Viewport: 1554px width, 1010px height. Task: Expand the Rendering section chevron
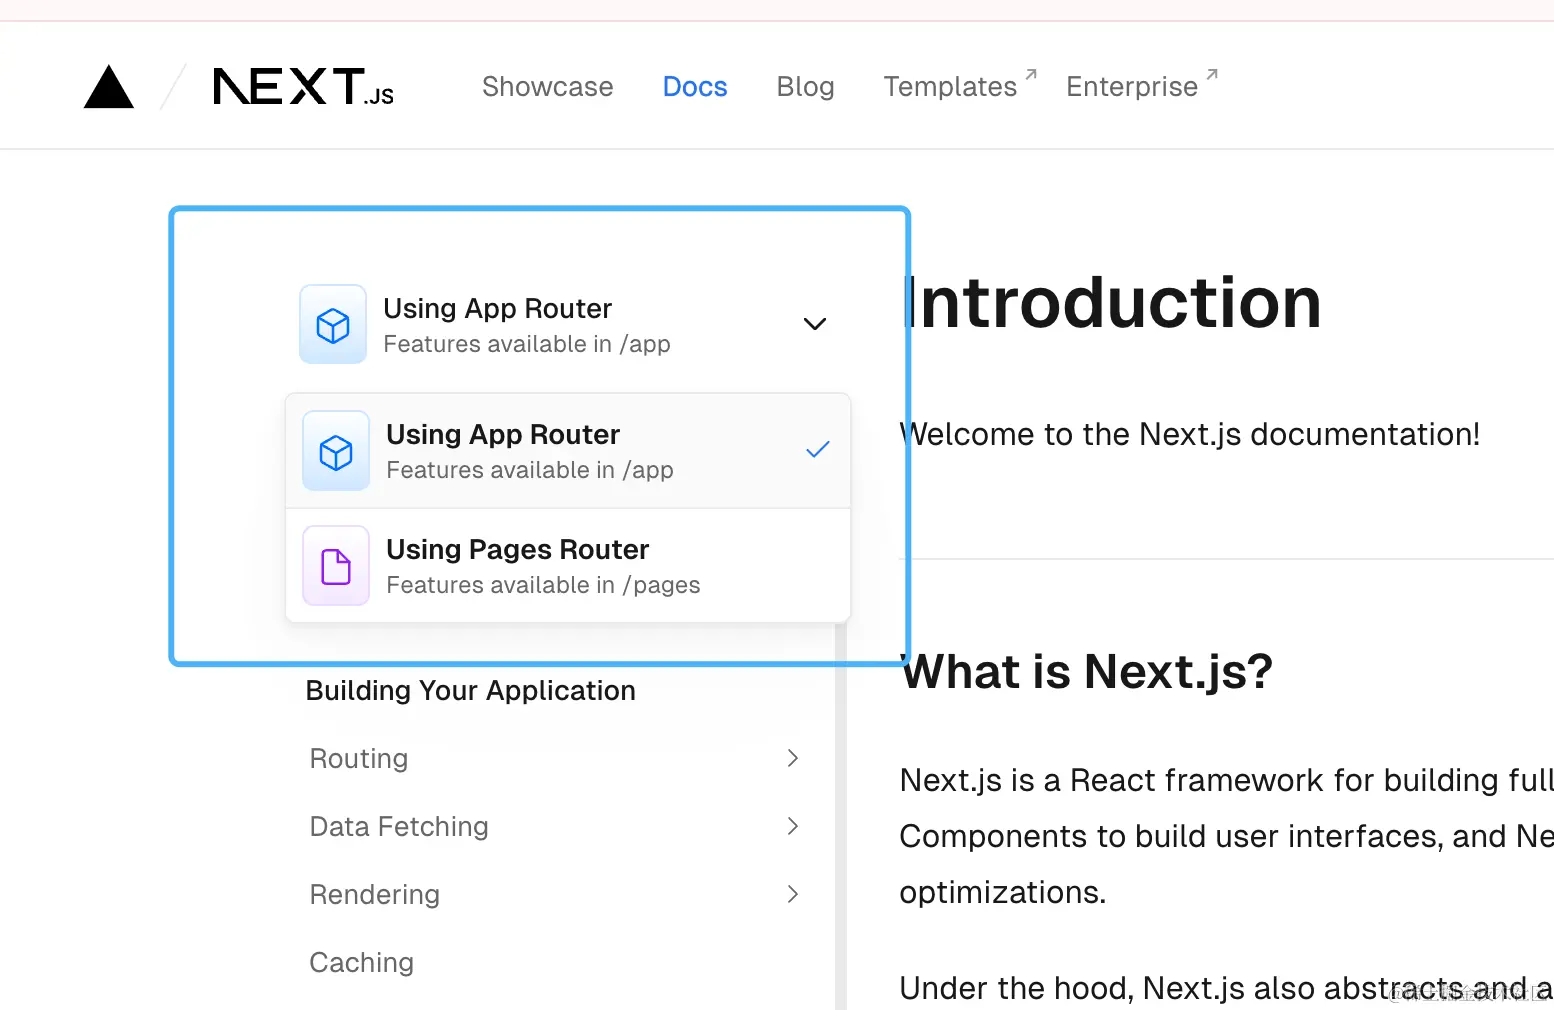point(793,894)
